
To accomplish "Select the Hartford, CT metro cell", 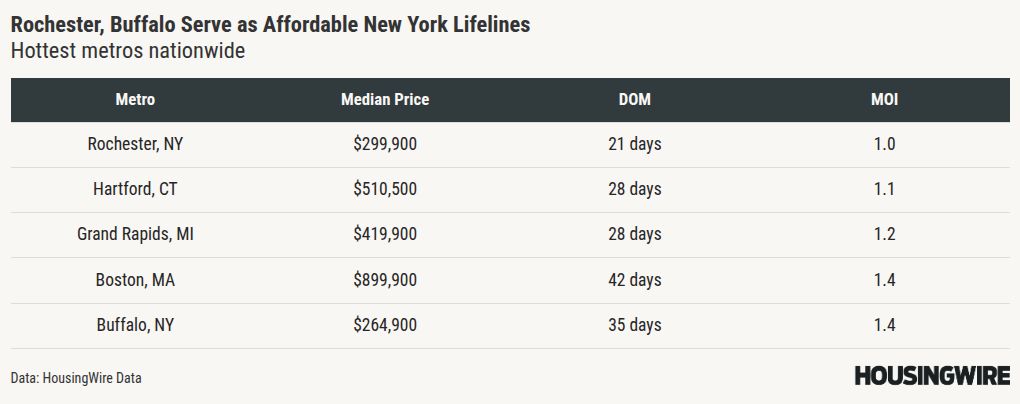I will tap(135, 189).
